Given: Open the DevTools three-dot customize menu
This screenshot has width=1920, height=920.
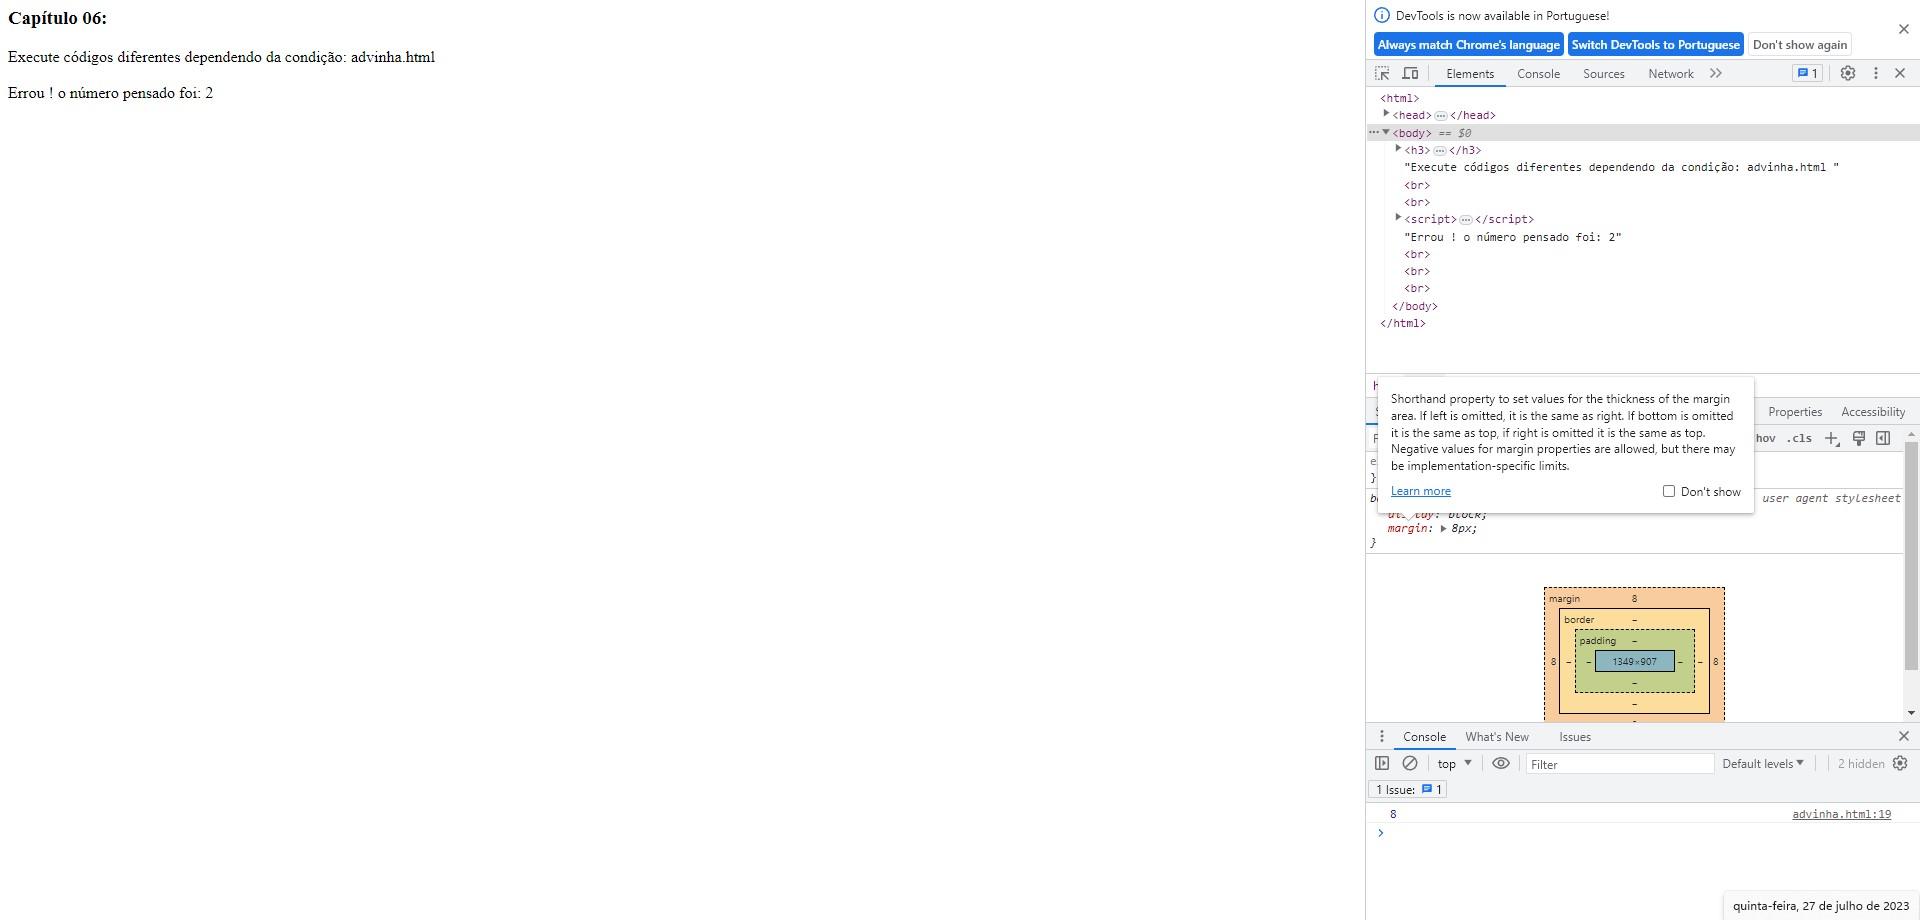Looking at the screenshot, I should pos(1876,74).
